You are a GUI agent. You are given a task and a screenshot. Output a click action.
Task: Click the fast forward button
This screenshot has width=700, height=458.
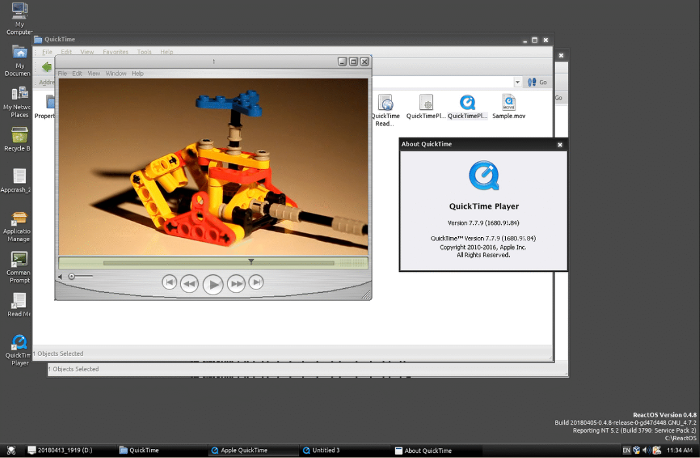(236, 283)
